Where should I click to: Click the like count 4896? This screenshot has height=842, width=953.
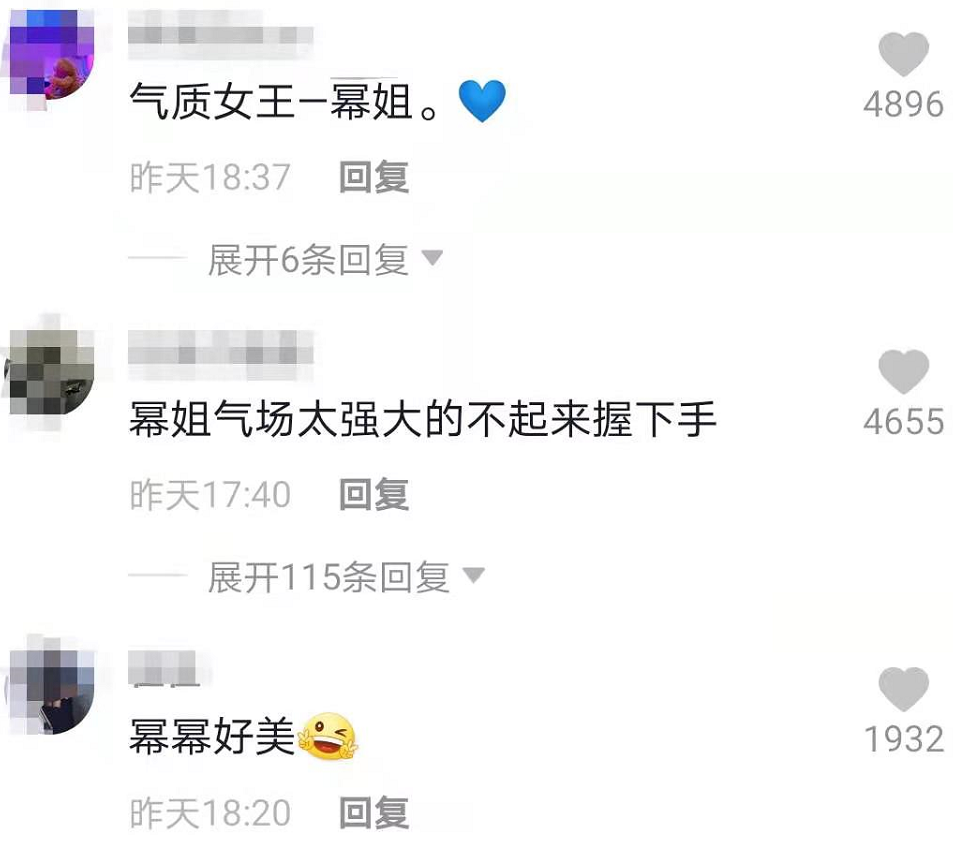tap(904, 105)
